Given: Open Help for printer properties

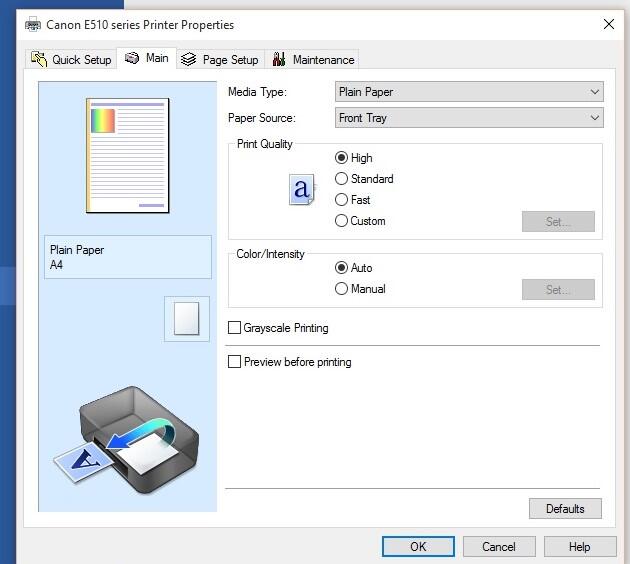Looking at the screenshot, I should tap(580, 546).
